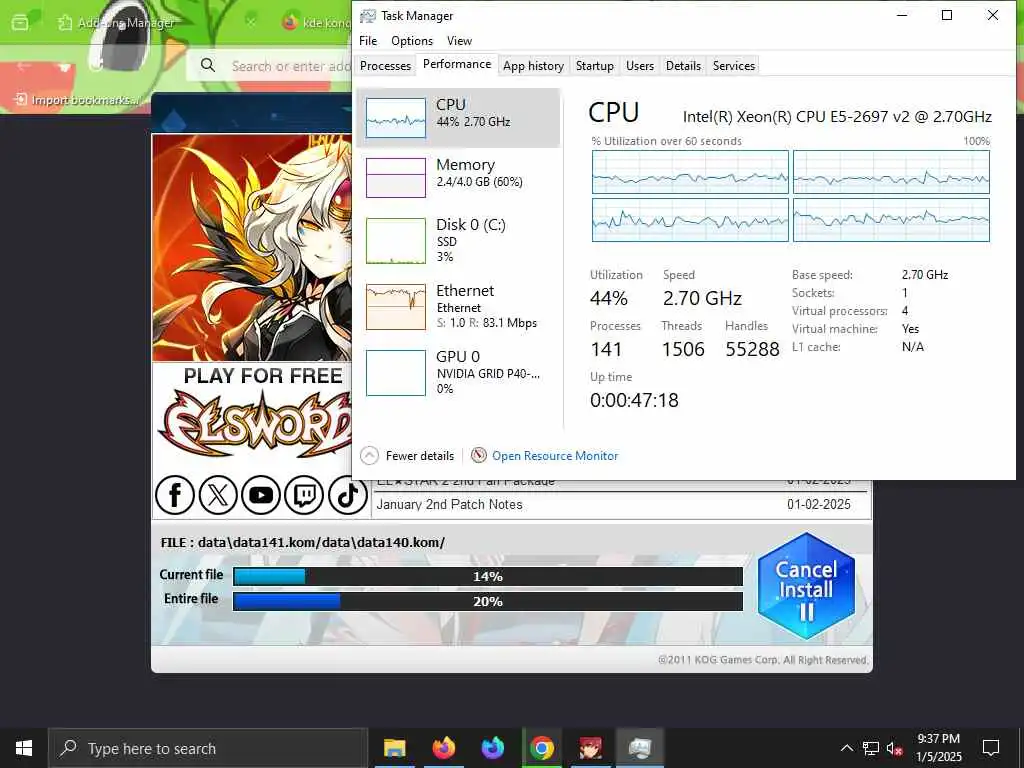
Task: Click the Current file progress bar
Action: point(488,577)
